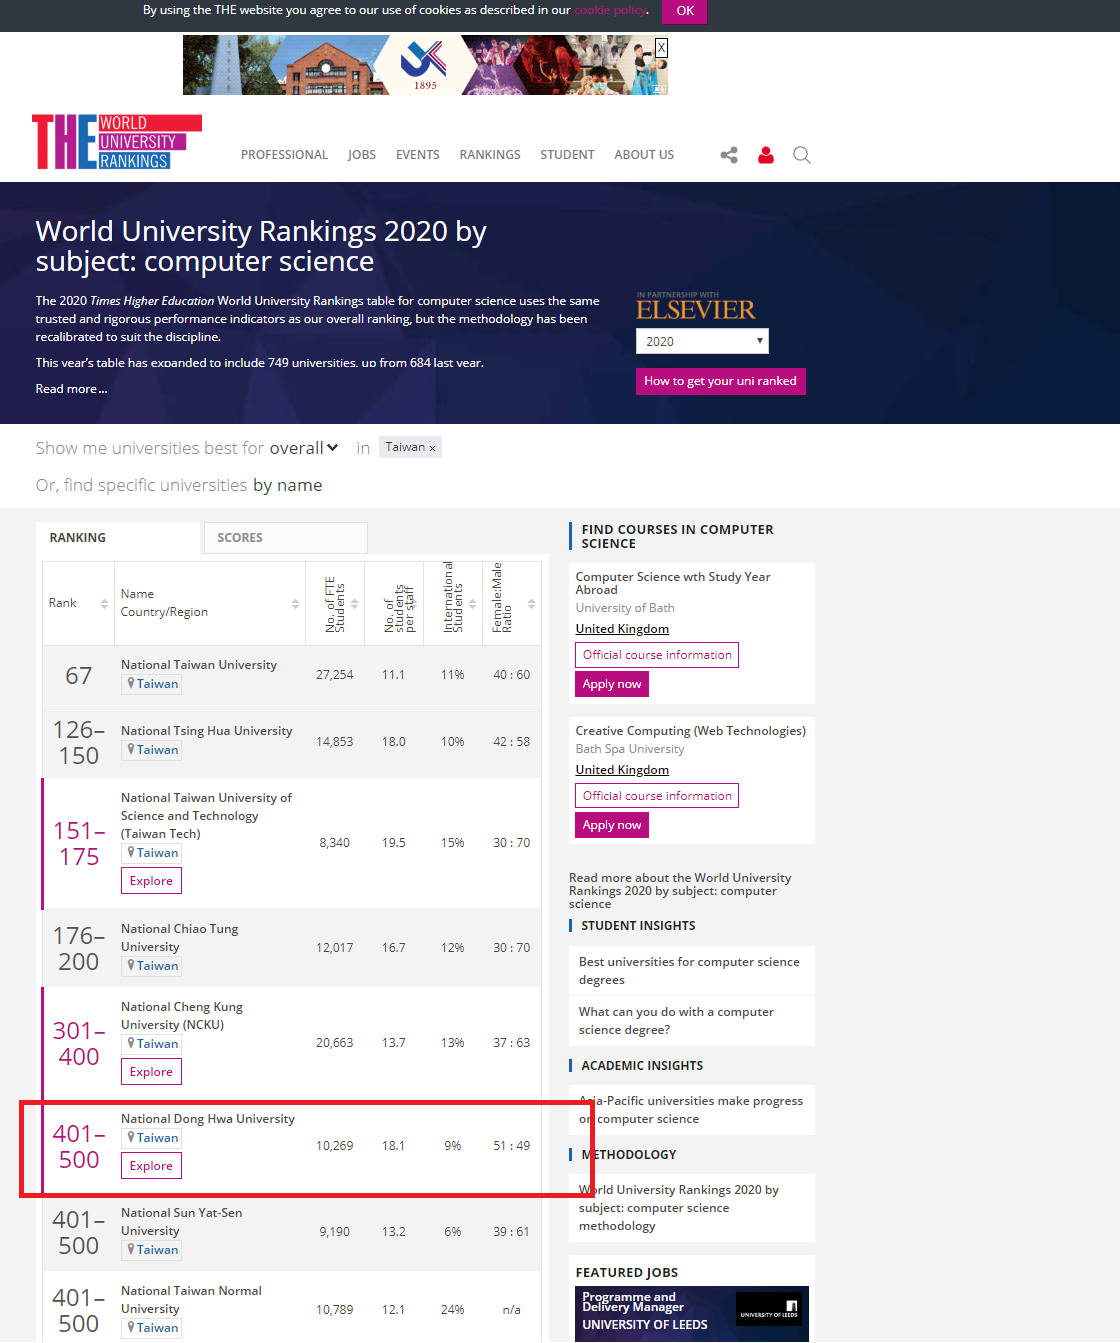
Task: Open the search magnifier icon
Action: click(x=802, y=155)
